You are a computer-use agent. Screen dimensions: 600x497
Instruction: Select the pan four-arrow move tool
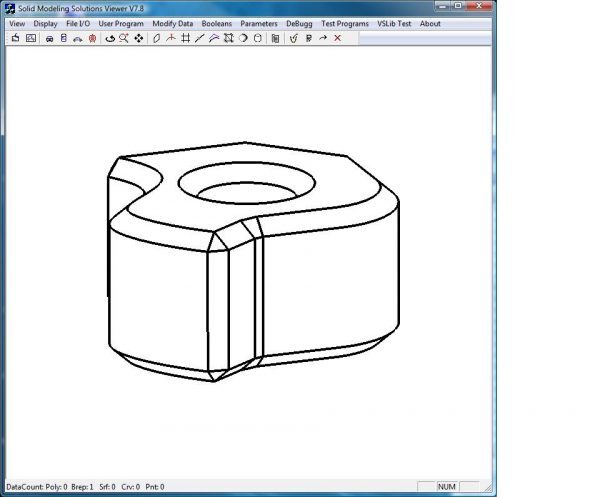pos(139,38)
